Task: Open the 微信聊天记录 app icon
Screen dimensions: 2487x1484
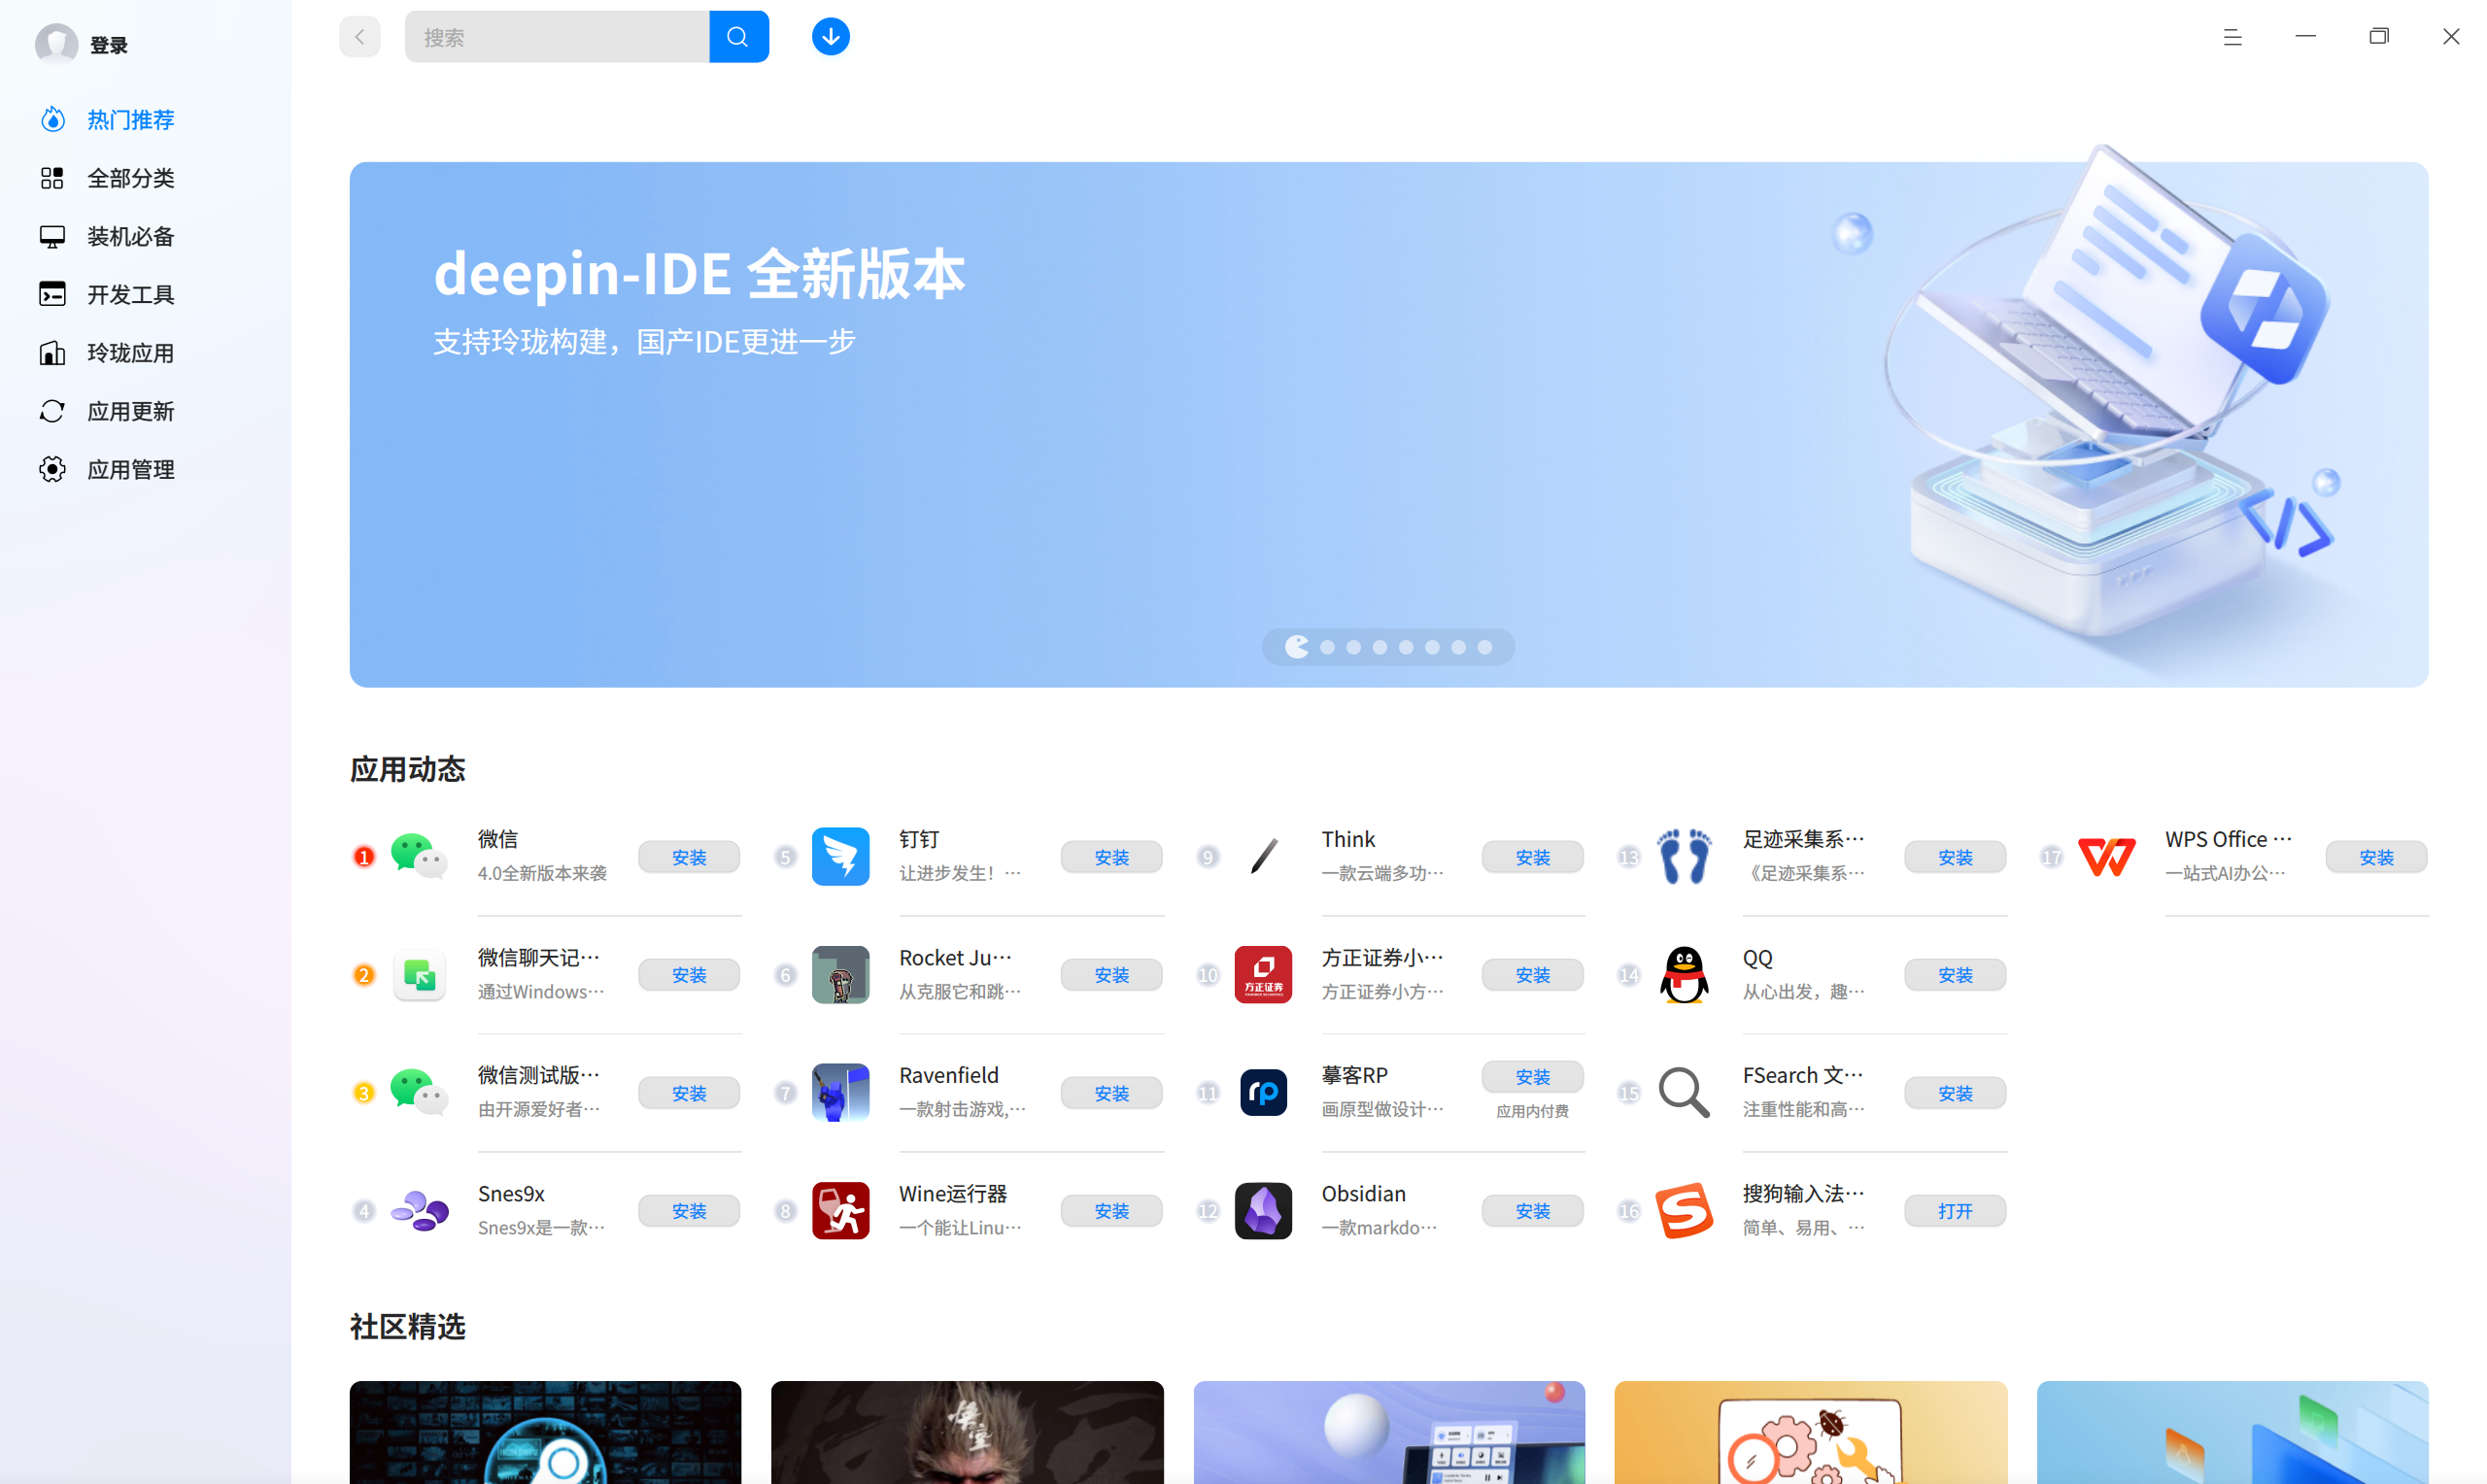Action: coord(419,975)
